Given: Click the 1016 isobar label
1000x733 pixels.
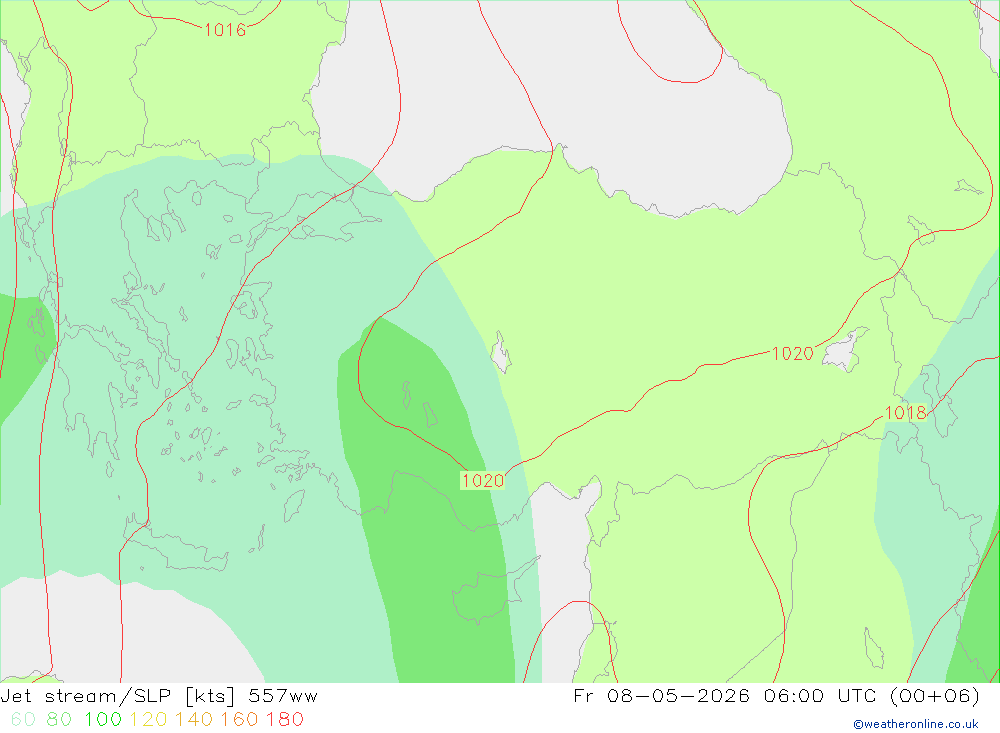Looking at the screenshot, I should click(x=224, y=30).
